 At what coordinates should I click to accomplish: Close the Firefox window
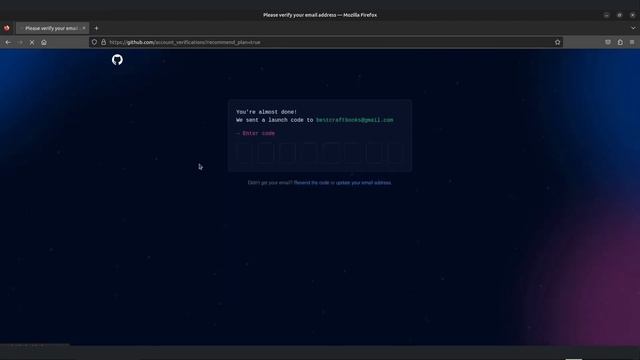(x=633, y=15)
